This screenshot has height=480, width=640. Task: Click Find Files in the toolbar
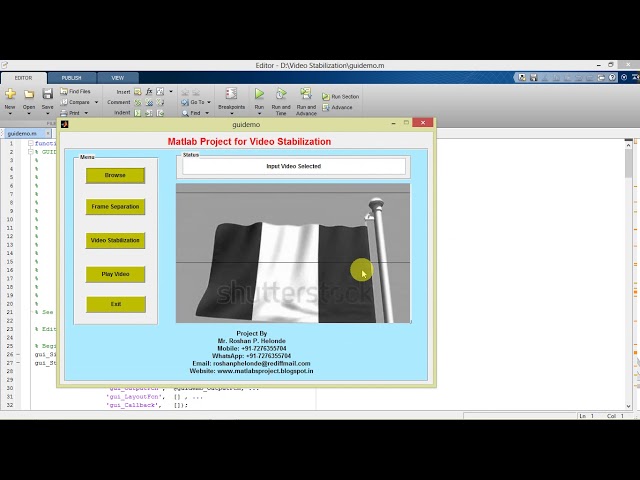tap(76, 91)
